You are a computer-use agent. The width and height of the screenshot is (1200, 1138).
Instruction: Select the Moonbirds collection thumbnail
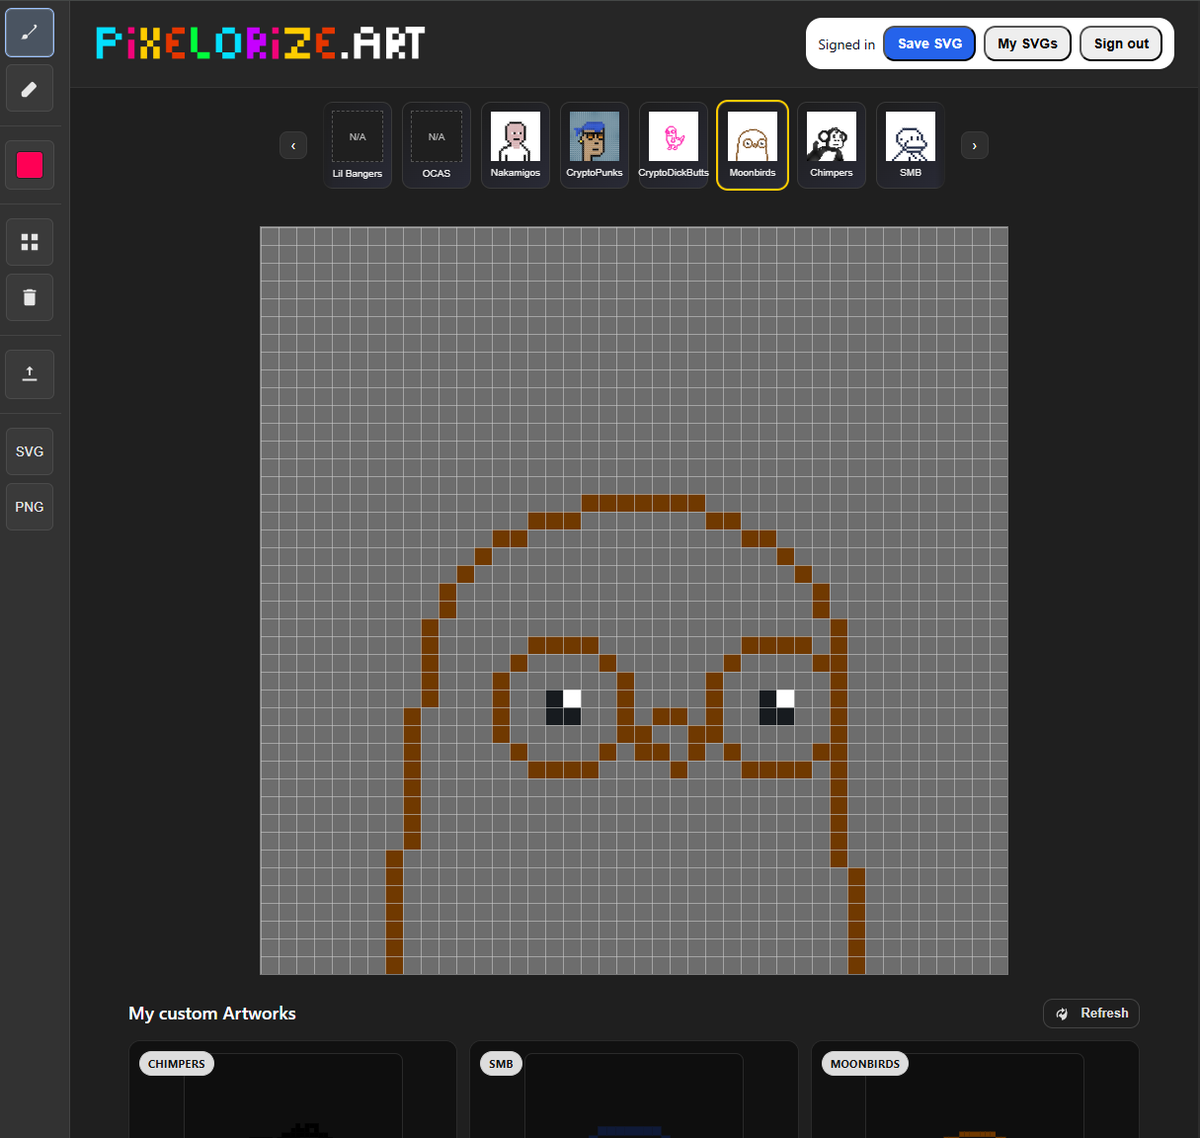coord(752,145)
